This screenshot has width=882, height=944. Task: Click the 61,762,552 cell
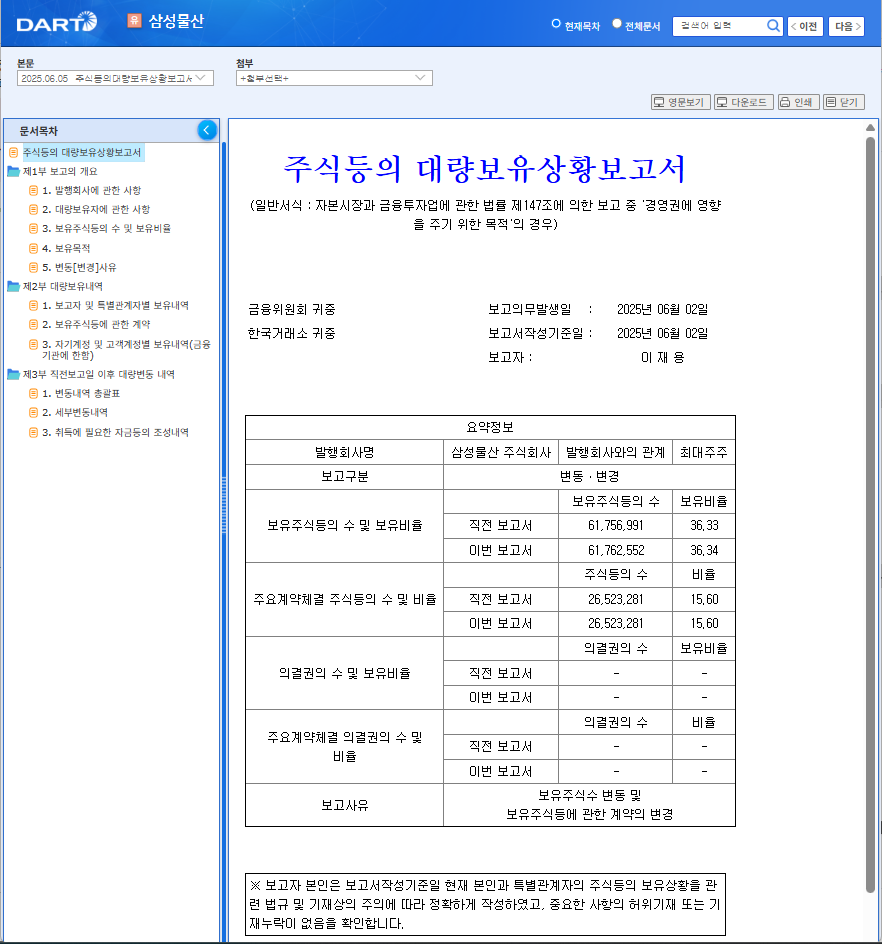point(616,550)
